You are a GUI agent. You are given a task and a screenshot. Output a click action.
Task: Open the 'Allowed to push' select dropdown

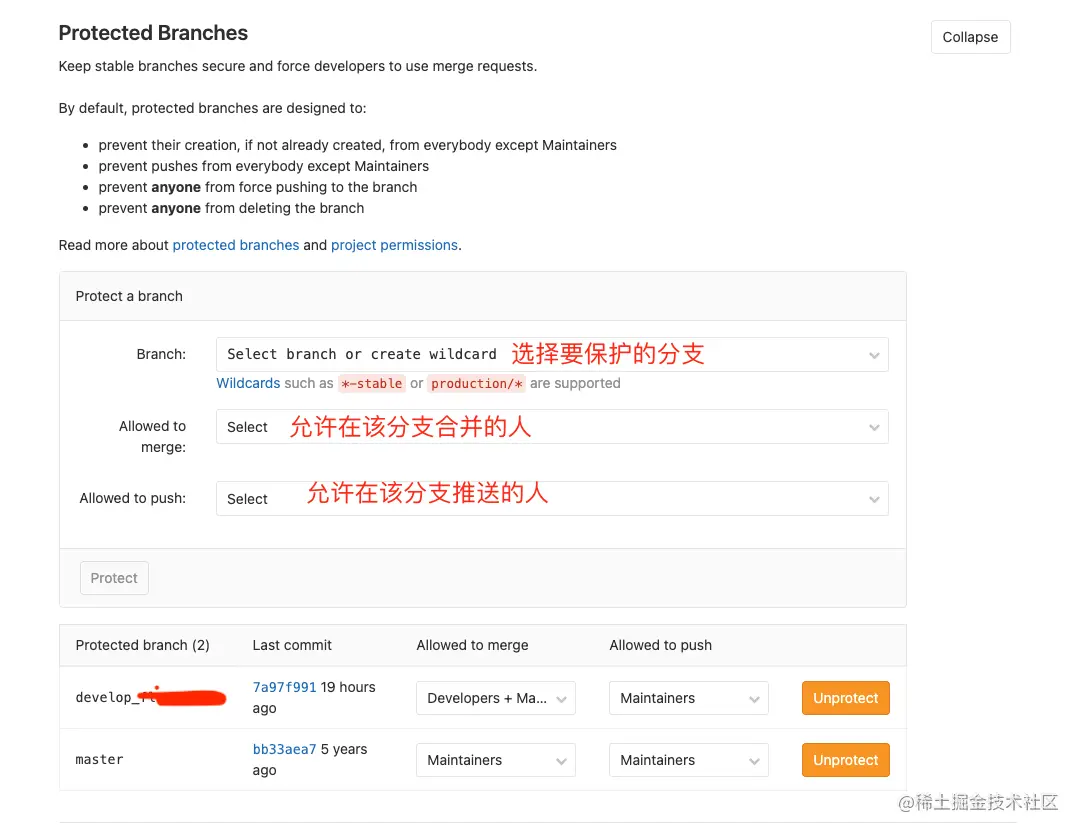pos(552,498)
